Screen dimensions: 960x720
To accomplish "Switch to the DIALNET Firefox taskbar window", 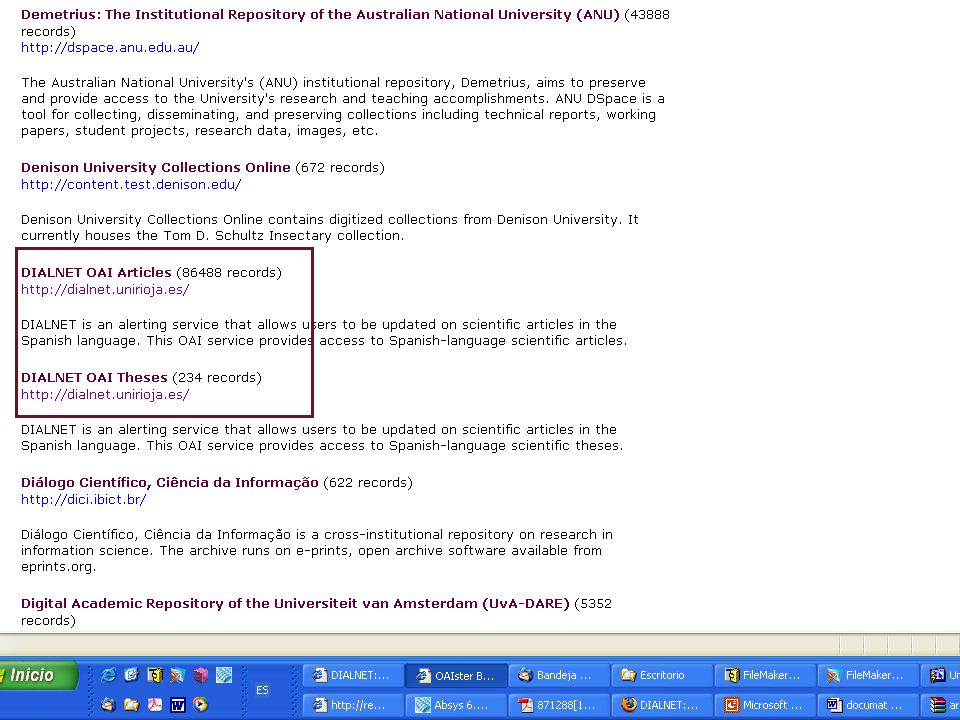I will pyautogui.click(x=662, y=705).
